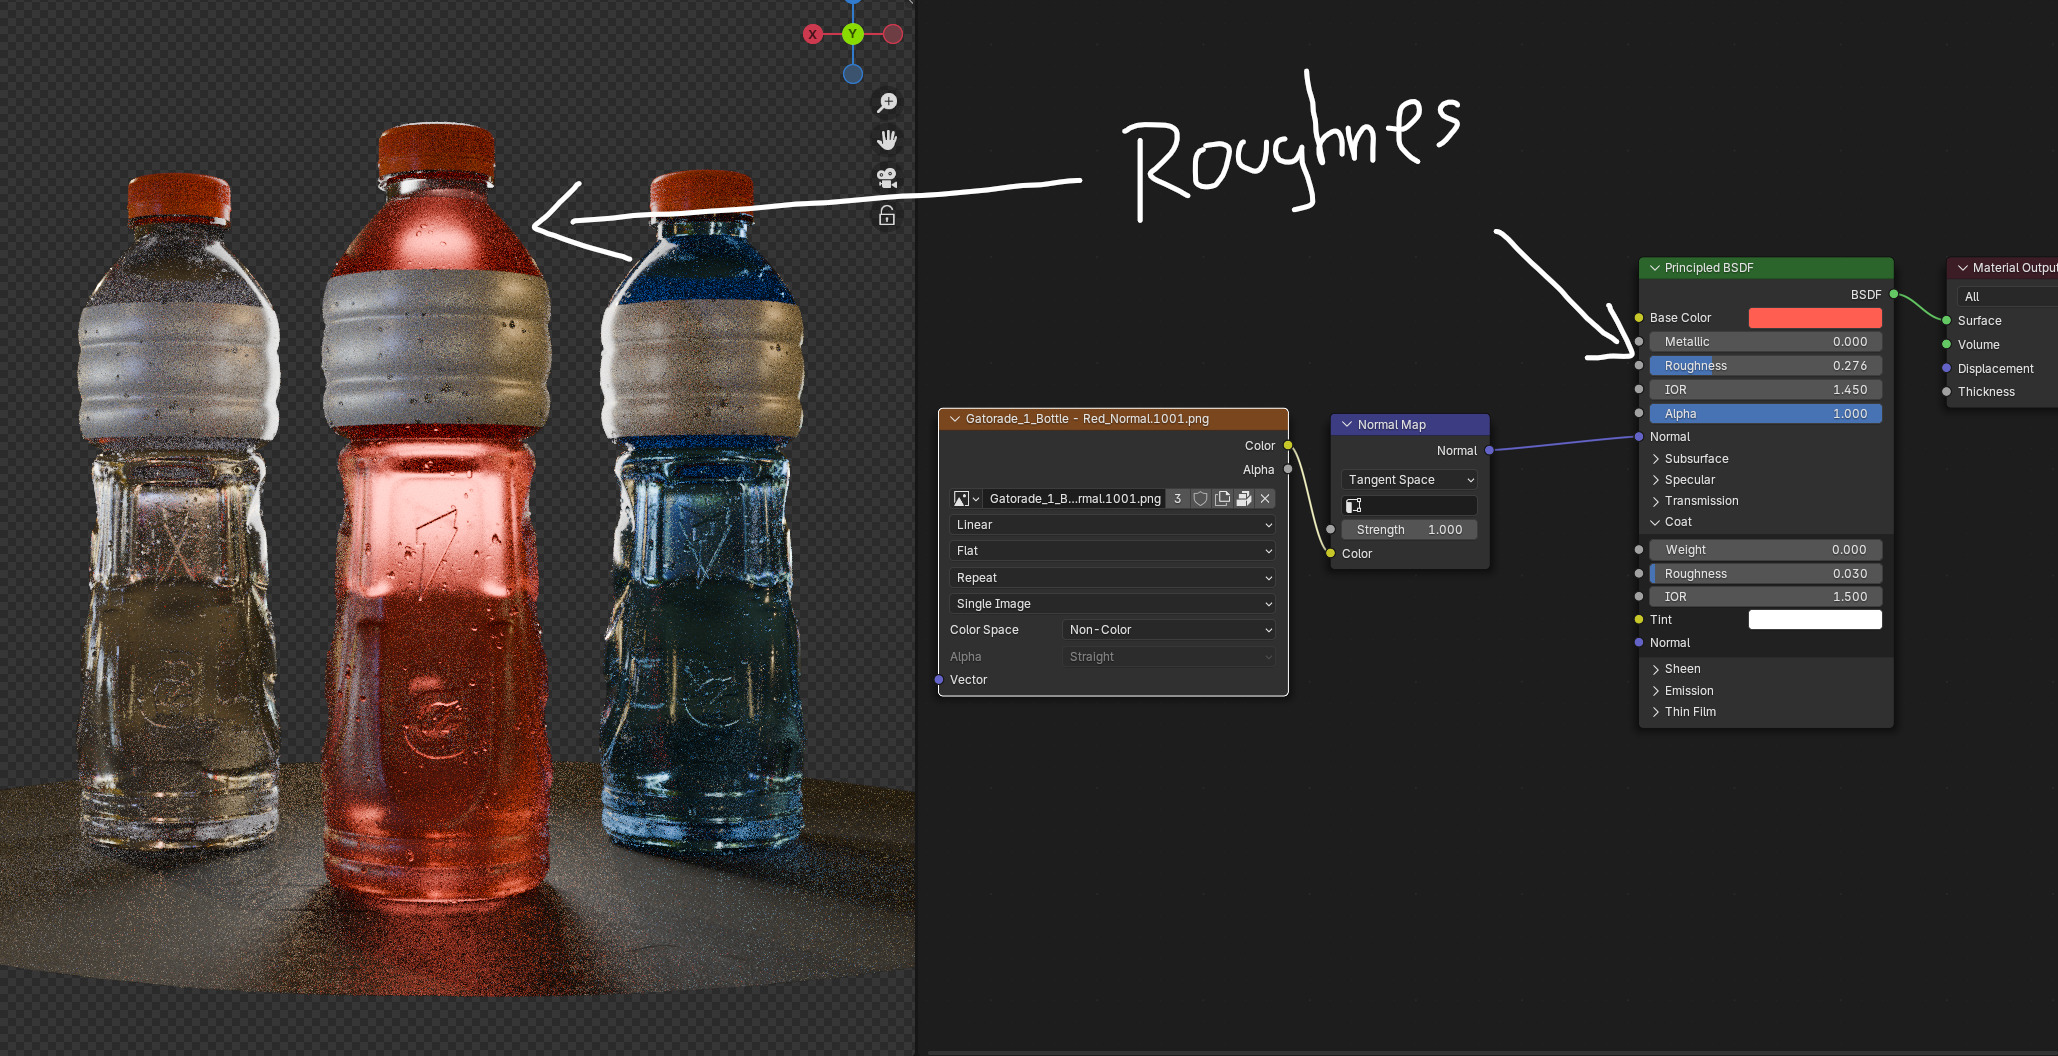
Task: Collapse the Normal Map node
Action: (1347, 425)
